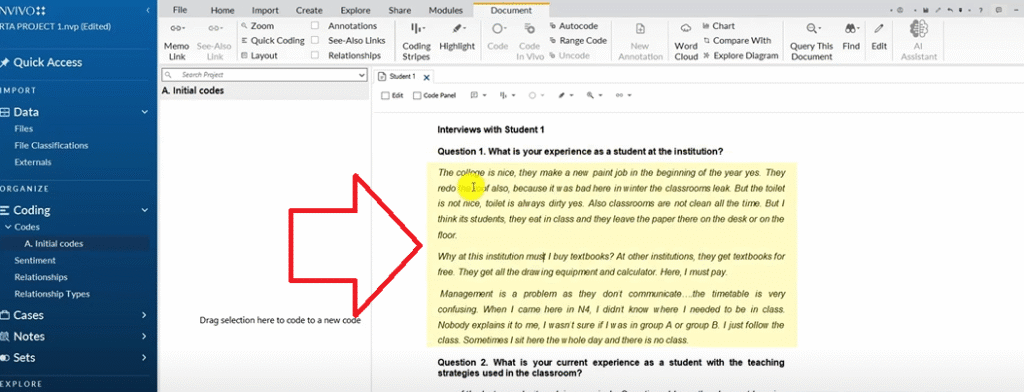The image size is (1024, 392).
Task: Click Query This Document
Action: coord(812,42)
